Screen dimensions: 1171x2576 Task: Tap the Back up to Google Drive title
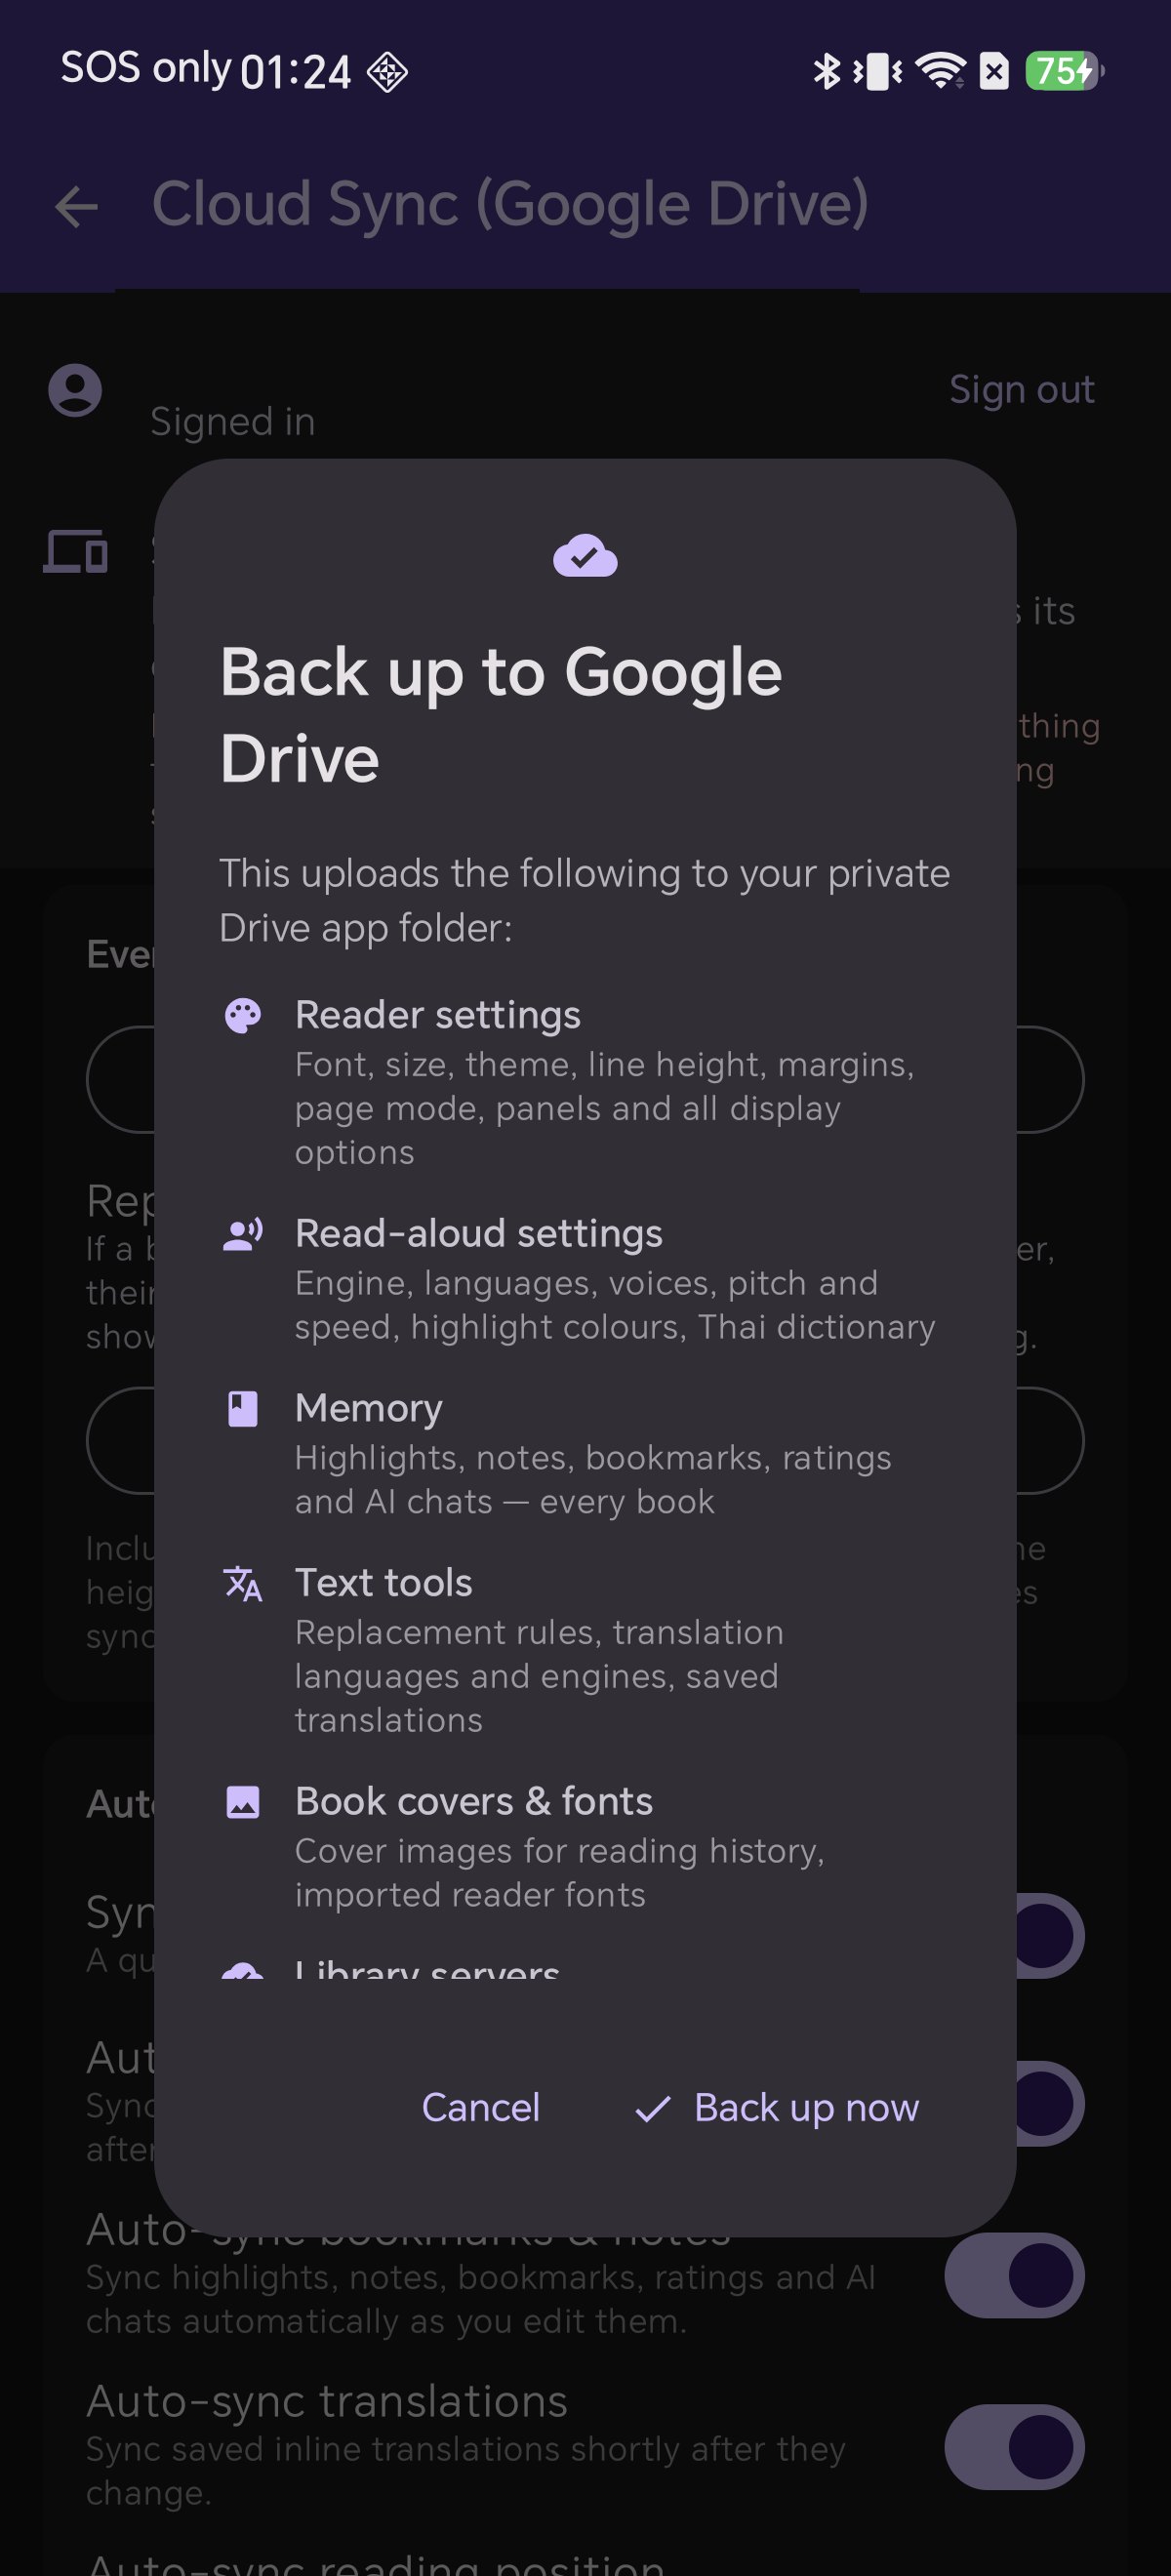501,715
